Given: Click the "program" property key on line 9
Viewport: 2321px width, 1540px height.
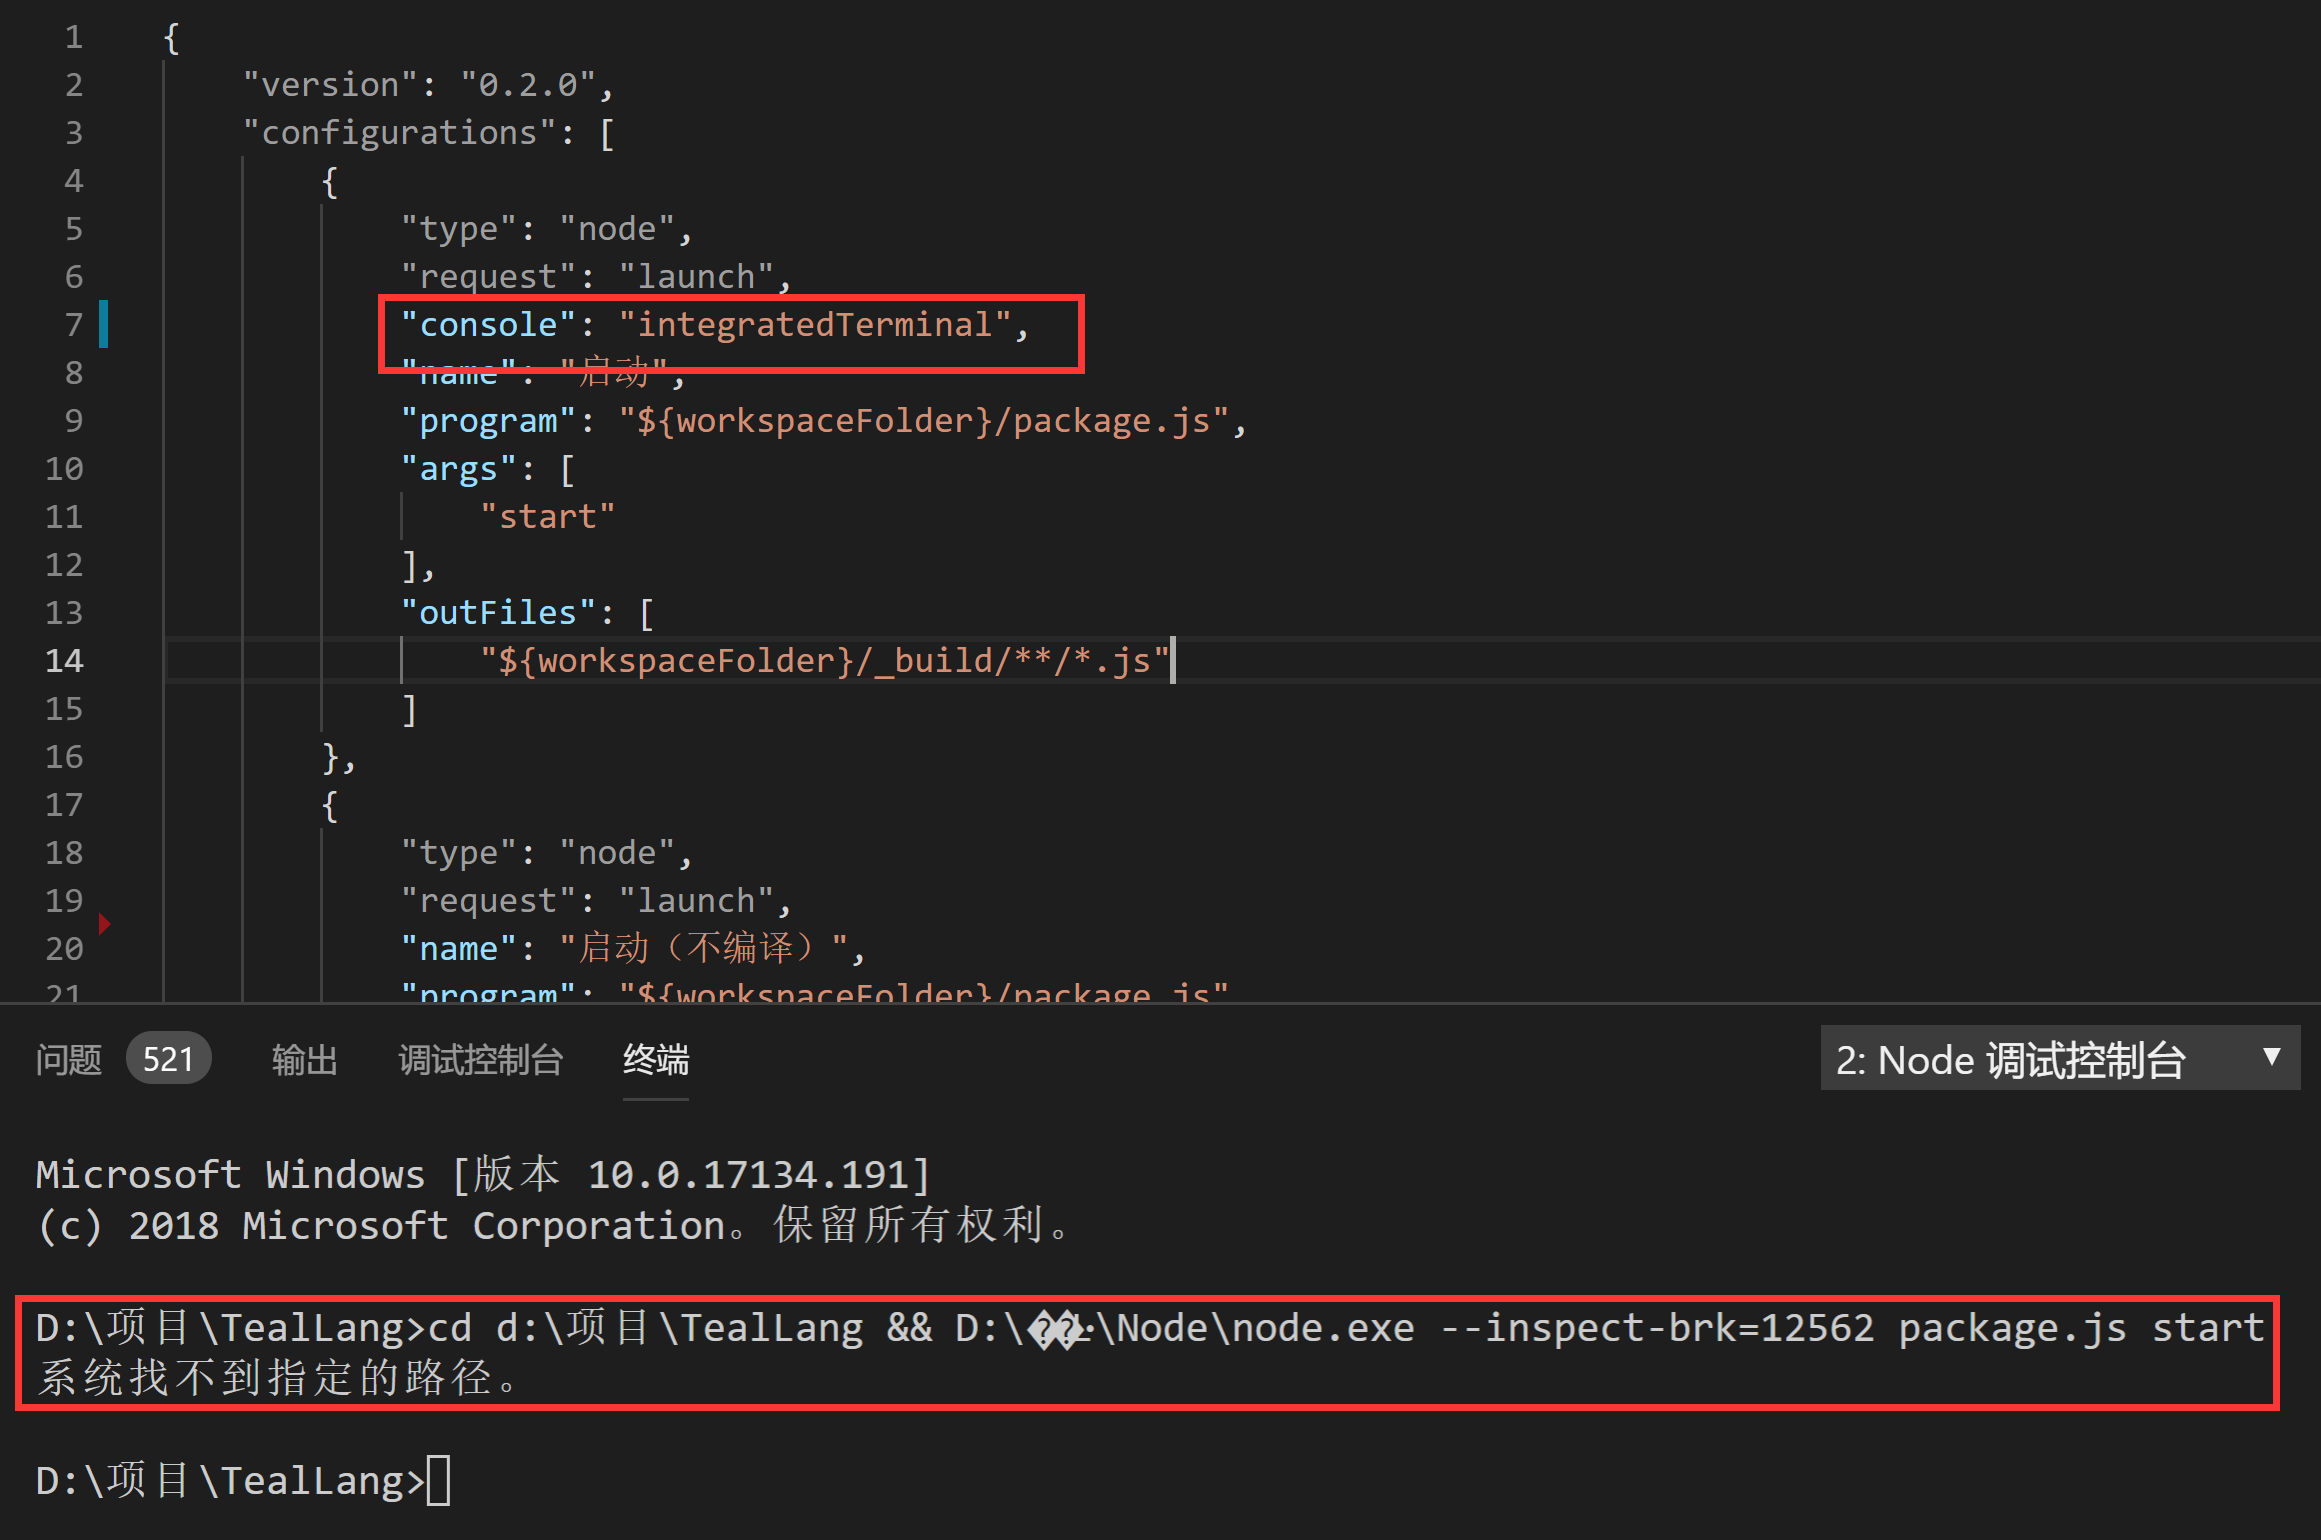Looking at the screenshot, I should click(486, 420).
